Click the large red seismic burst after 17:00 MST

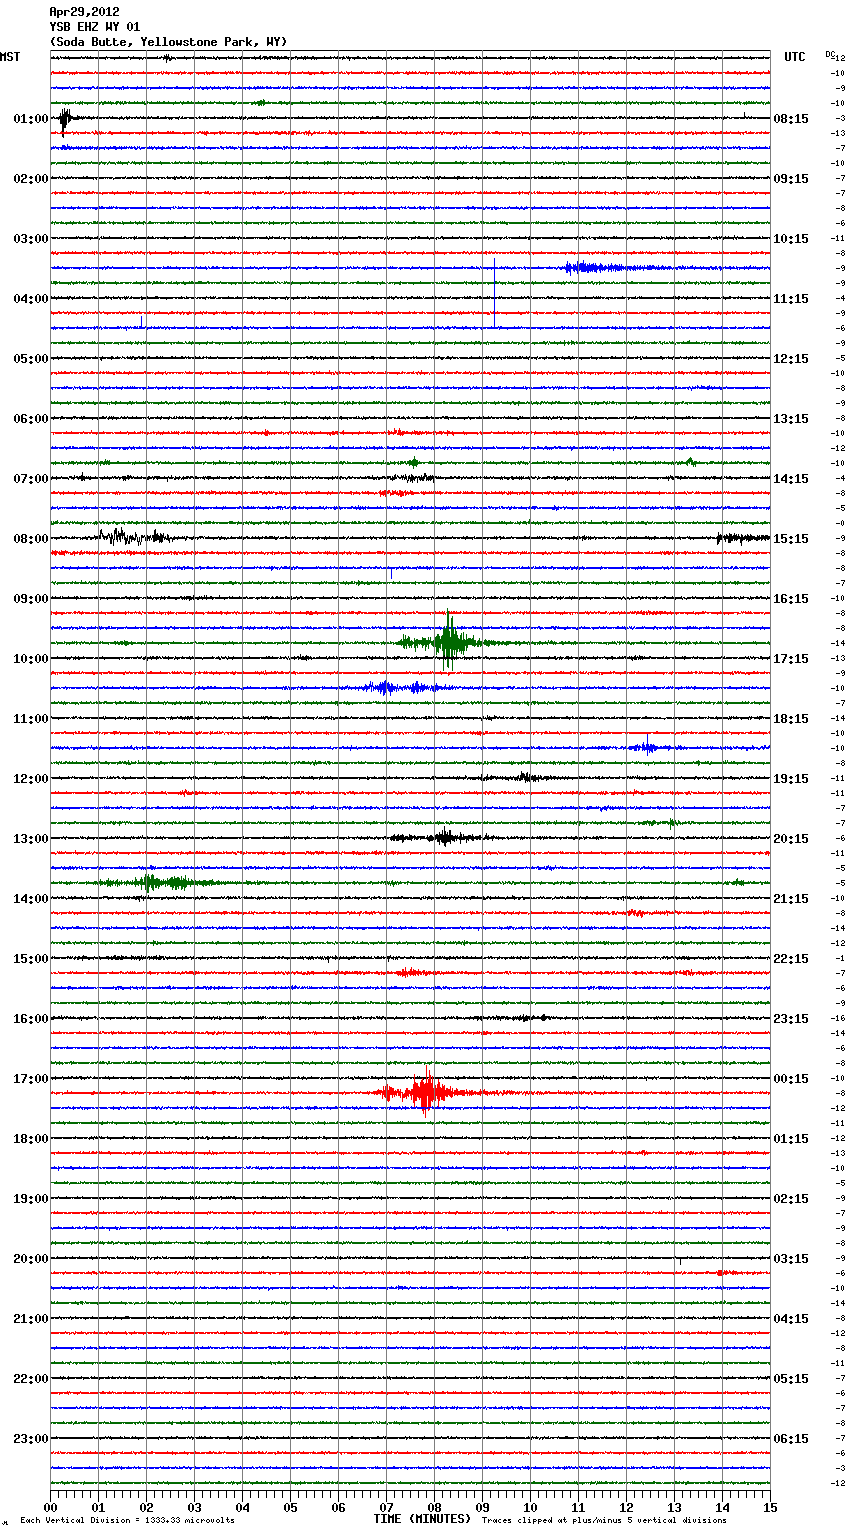pyautogui.click(x=427, y=1091)
